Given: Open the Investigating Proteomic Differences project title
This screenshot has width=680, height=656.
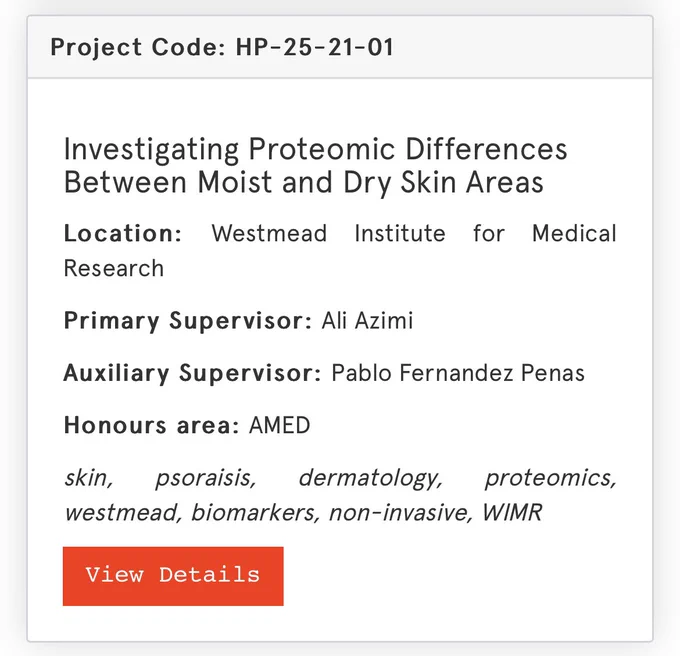Looking at the screenshot, I should [315, 165].
